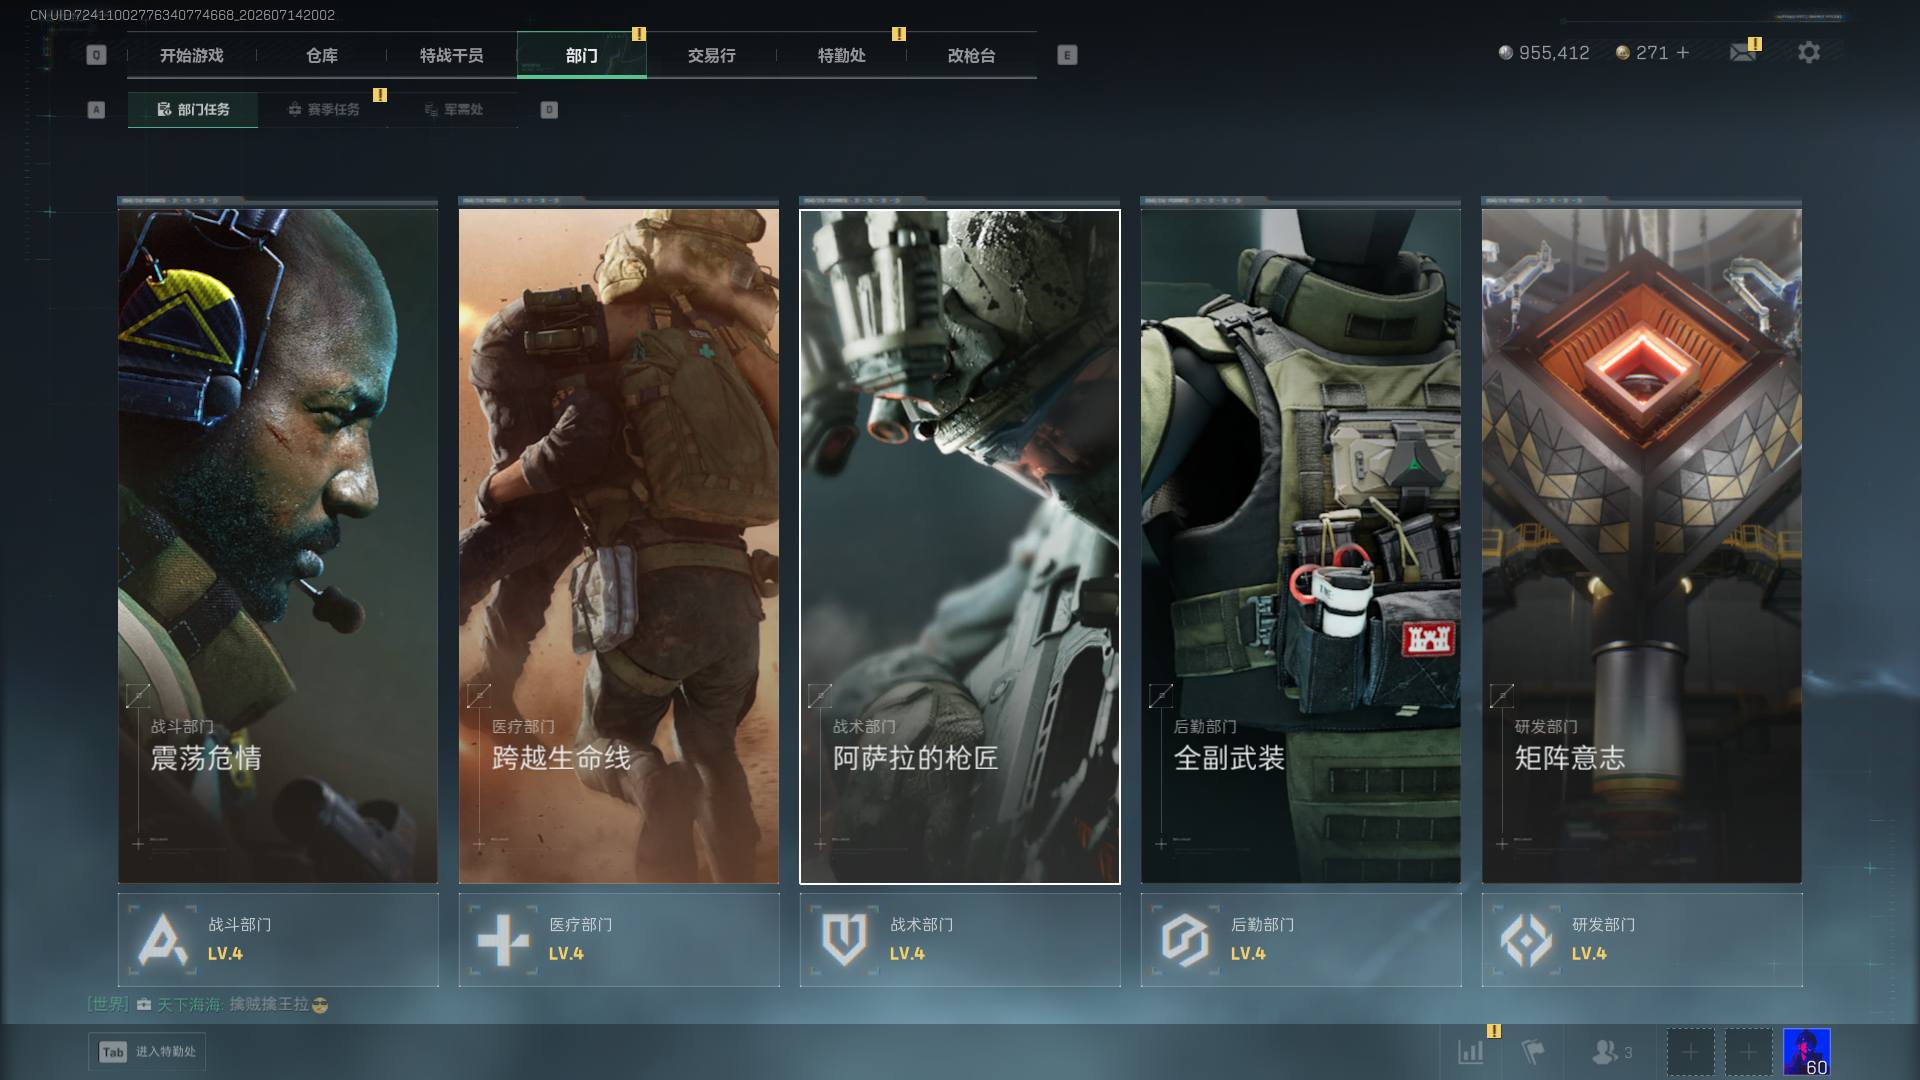Switch to the 仓库 tab
This screenshot has height=1080, width=1920.
tap(322, 55)
